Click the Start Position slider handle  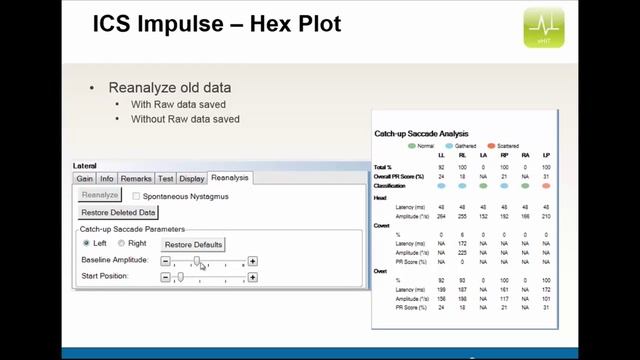(180, 277)
